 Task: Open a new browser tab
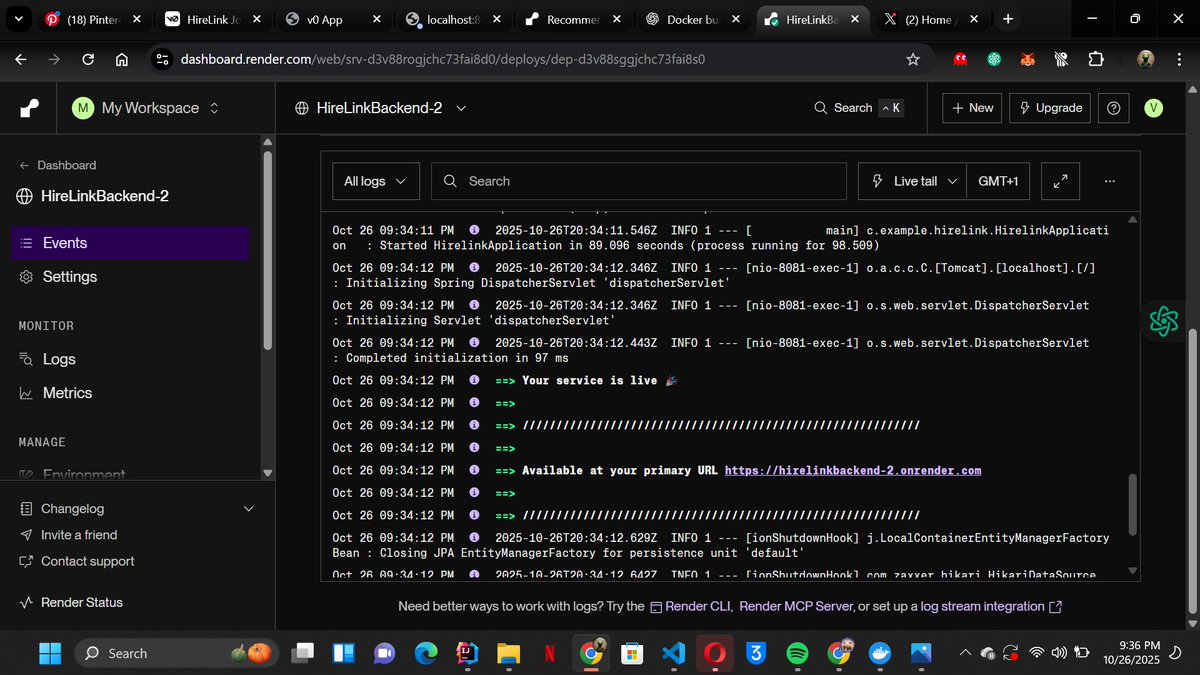click(1007, 19)
